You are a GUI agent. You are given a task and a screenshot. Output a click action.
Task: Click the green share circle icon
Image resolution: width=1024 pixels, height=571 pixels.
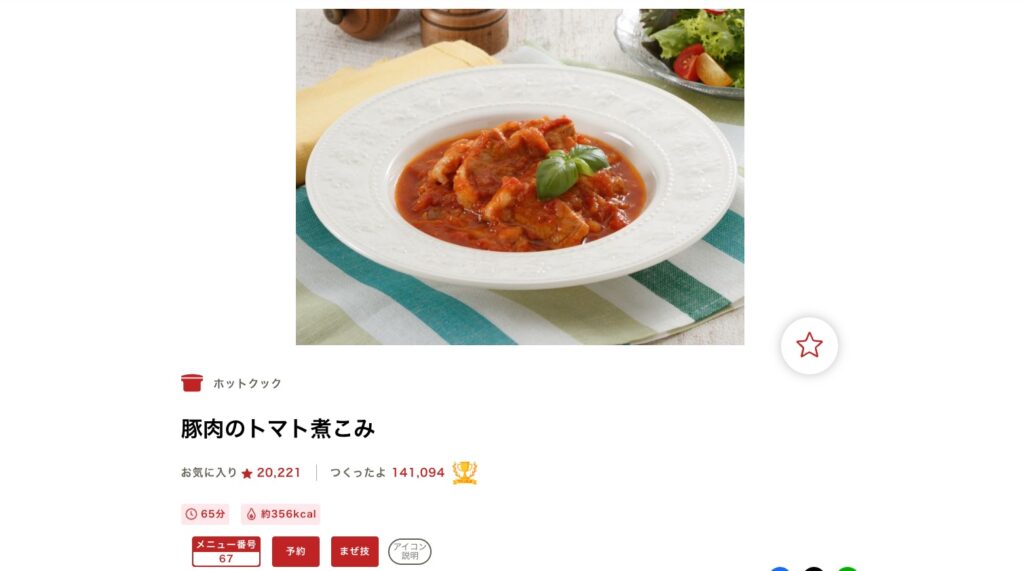pos(847,568)
